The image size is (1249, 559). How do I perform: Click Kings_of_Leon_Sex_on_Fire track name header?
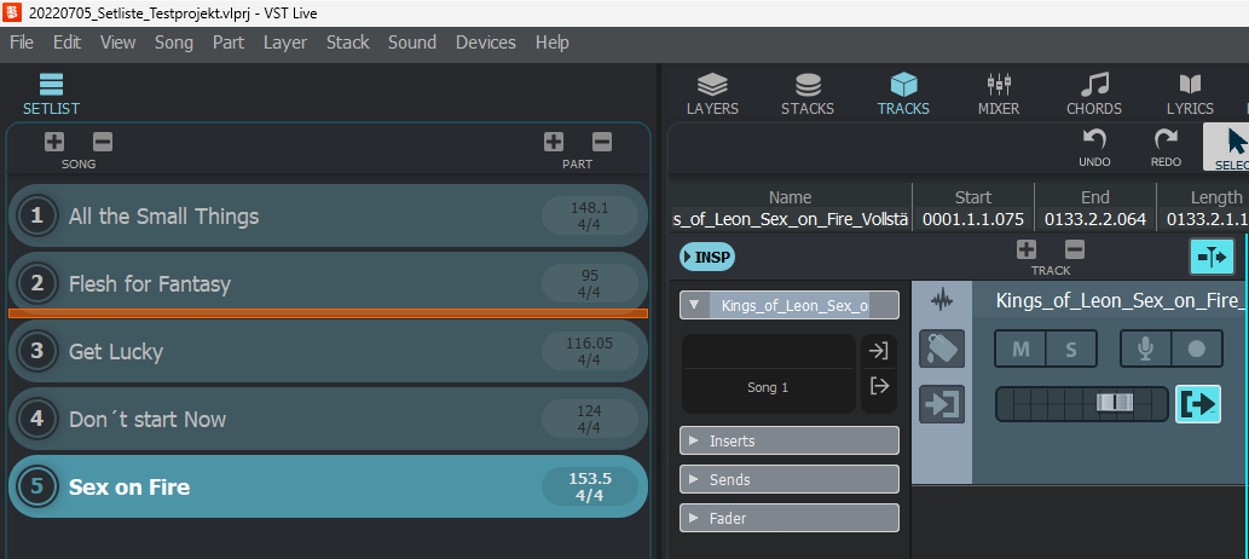(1121, 300)
